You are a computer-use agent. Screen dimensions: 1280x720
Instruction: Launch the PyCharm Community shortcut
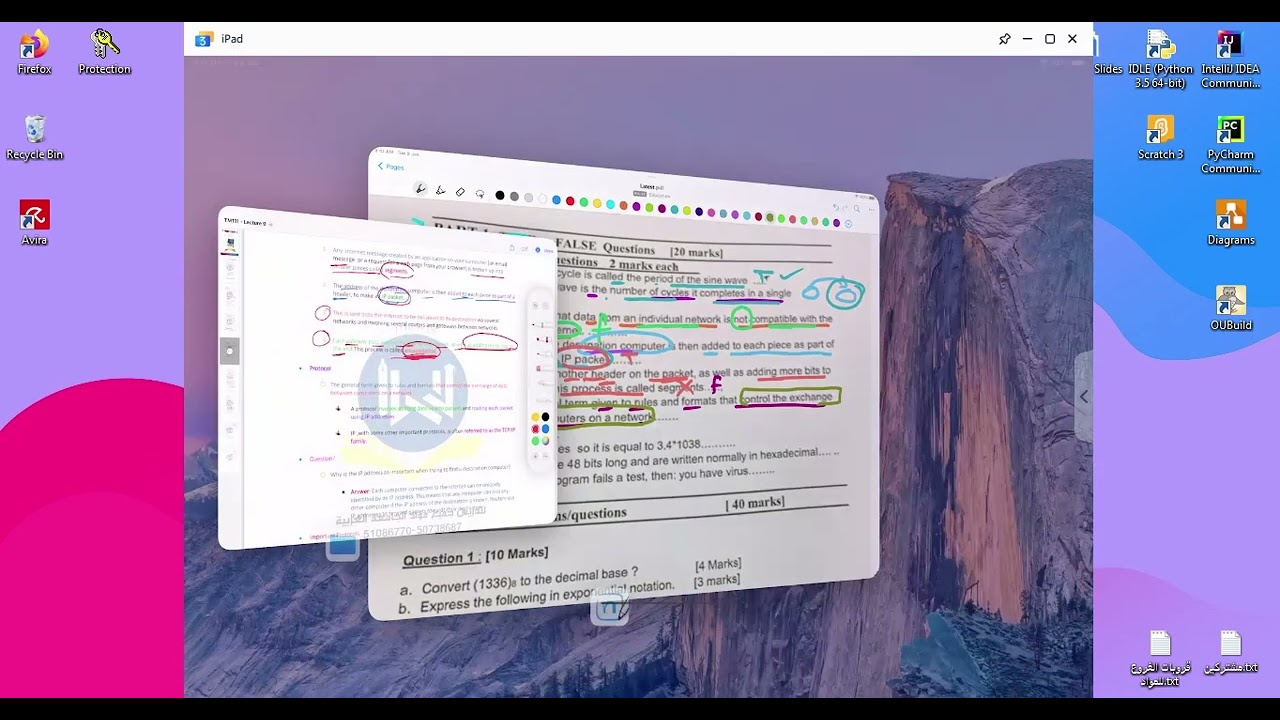pos(1231,145)
